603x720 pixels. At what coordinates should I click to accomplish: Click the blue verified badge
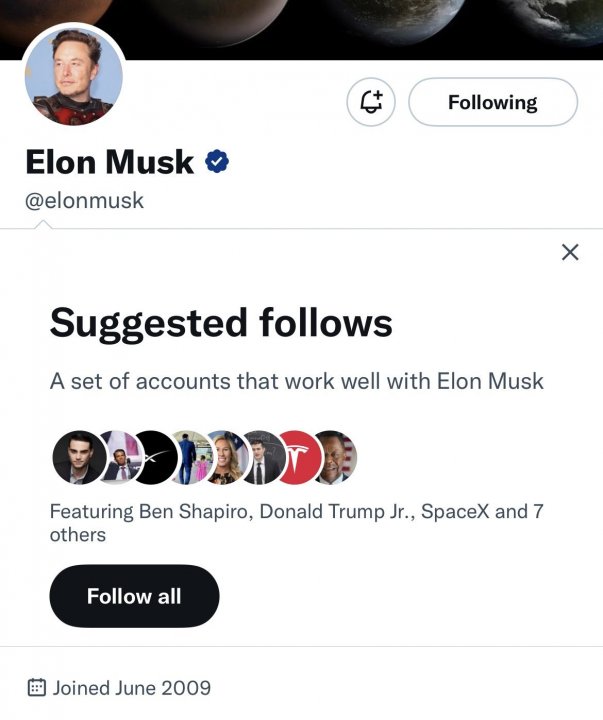[217, 161]
